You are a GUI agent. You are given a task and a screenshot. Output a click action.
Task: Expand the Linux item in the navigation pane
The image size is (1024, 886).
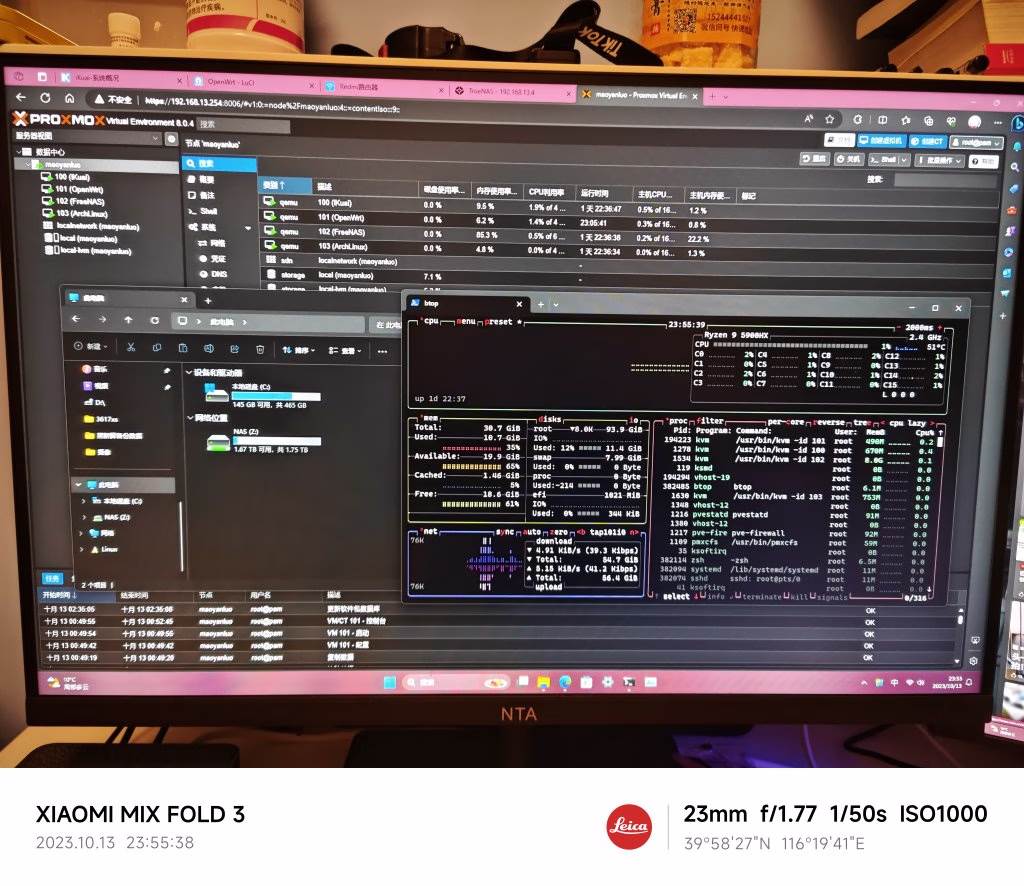[82, 549]
